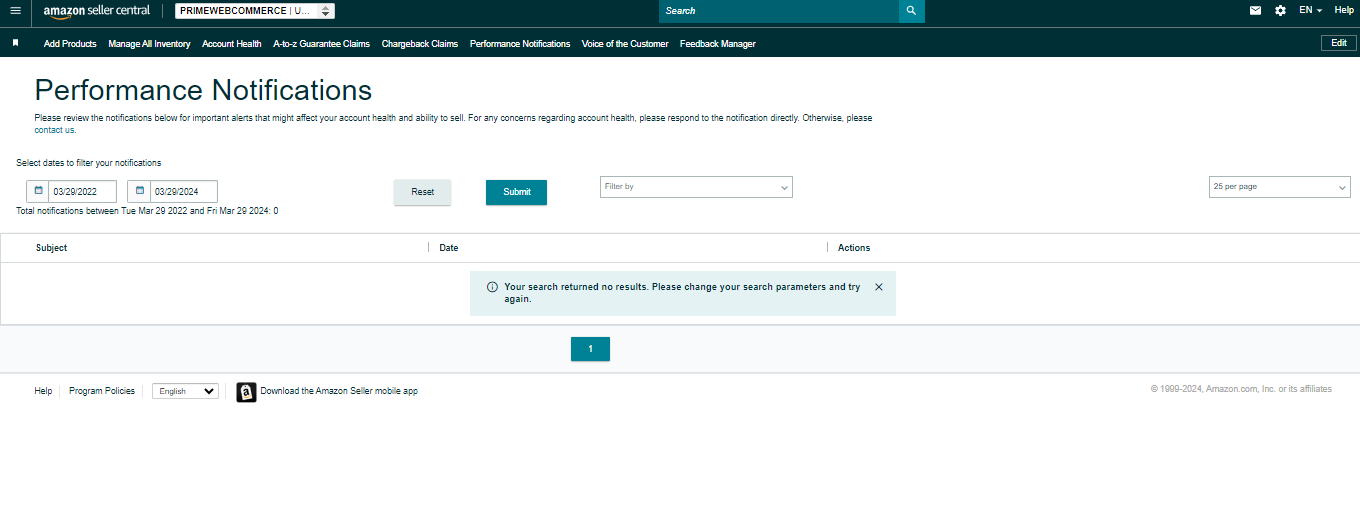Click the Reset button
This screenshot has width=1360, height=526.
422,192
